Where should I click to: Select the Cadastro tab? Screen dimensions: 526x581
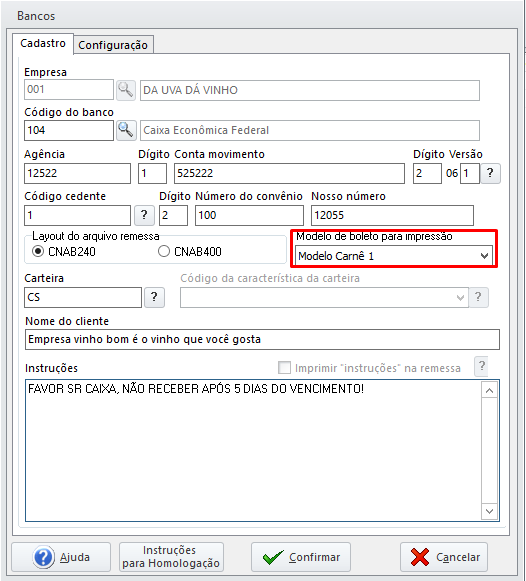tap(43, 43)
